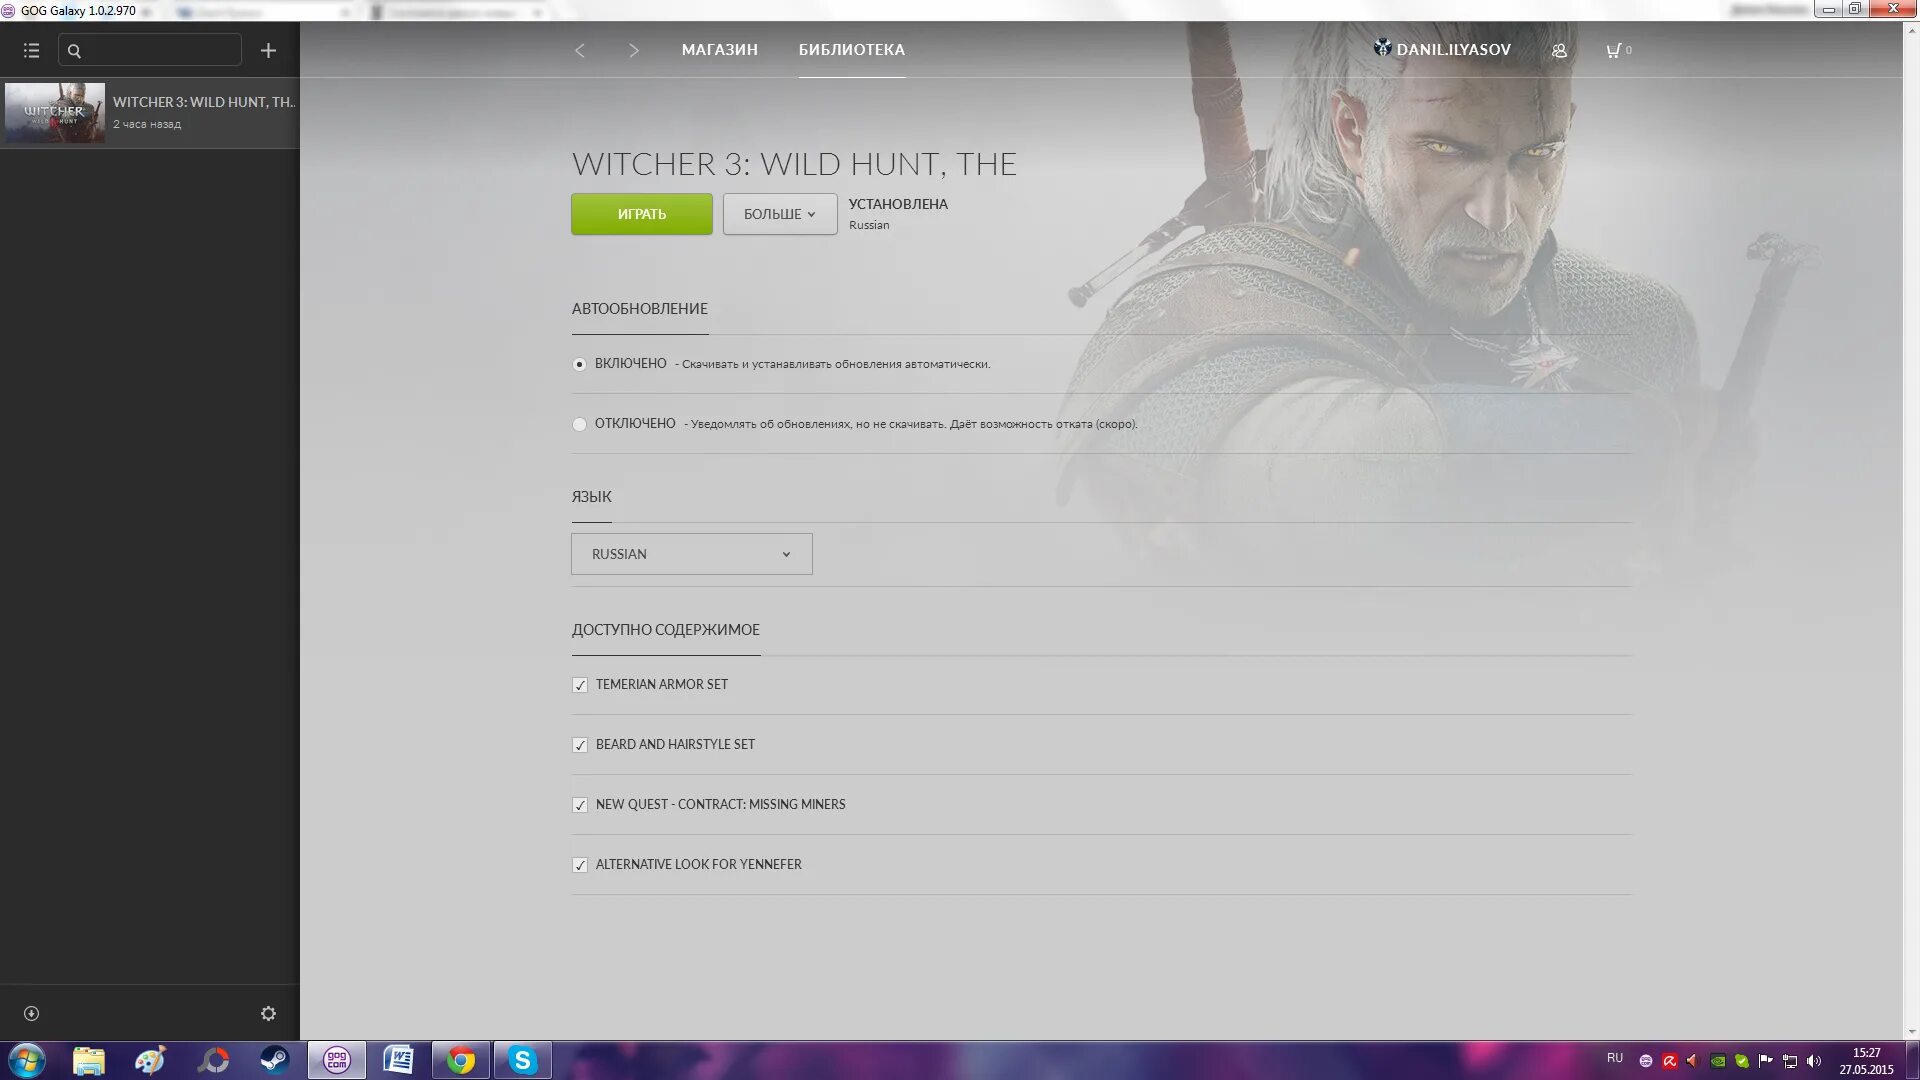Screen dimensions: 1920x1080
Task: Expand the БОЛЬШЕ dropdown button
Action: pyautogui.click(x=780, y=214)
